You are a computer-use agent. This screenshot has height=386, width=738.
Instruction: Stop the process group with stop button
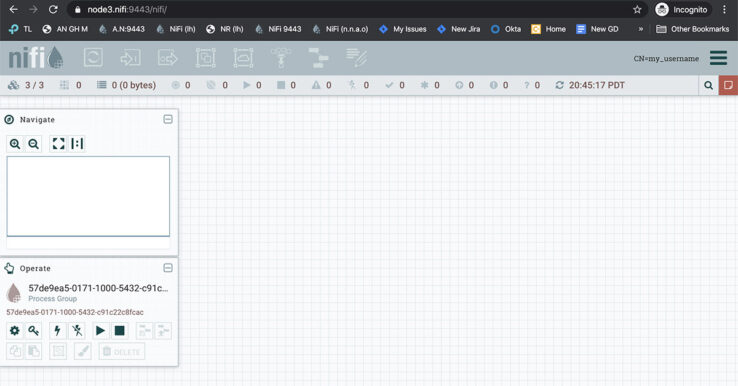(120, 330)
